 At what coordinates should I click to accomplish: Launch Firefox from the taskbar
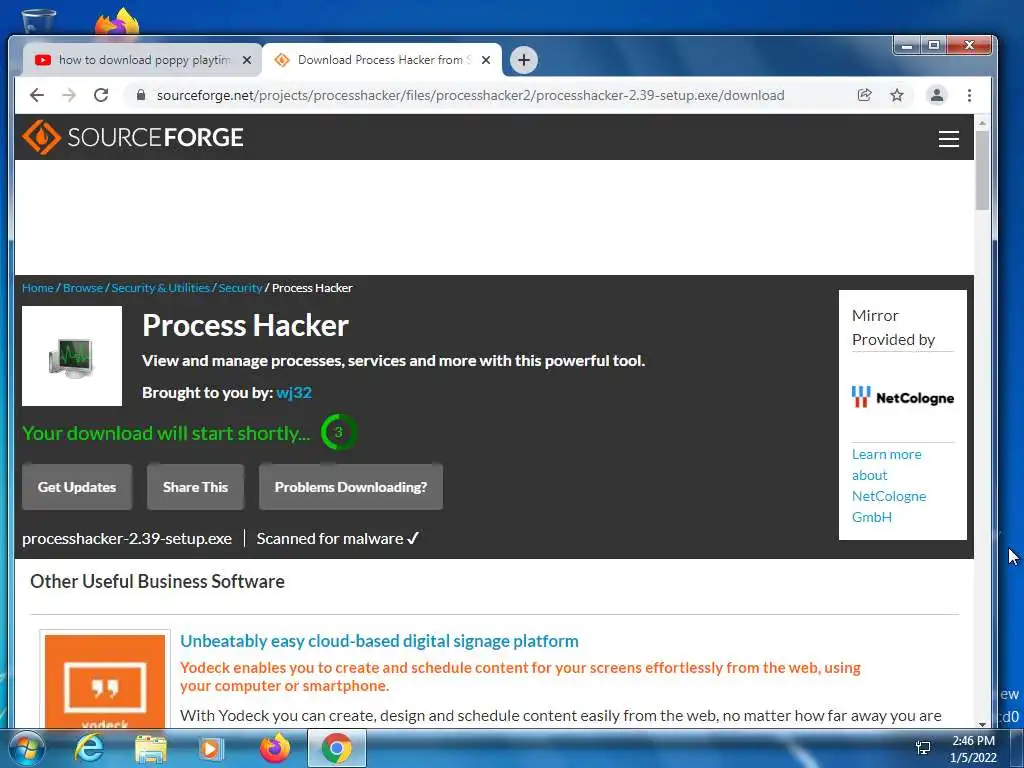[275, 748]
